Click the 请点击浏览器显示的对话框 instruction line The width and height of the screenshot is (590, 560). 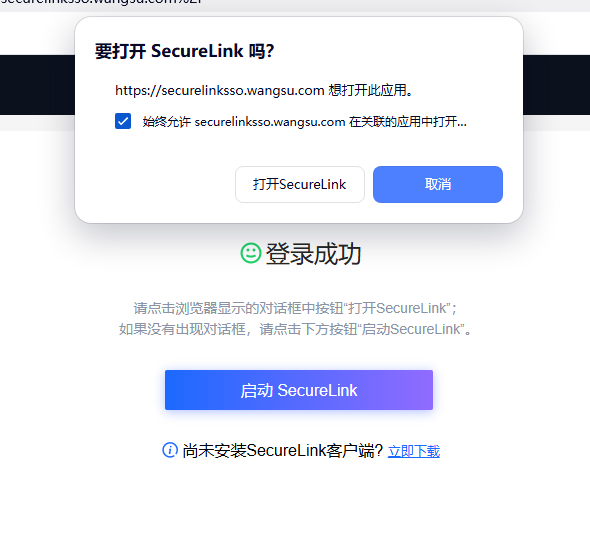295,308
